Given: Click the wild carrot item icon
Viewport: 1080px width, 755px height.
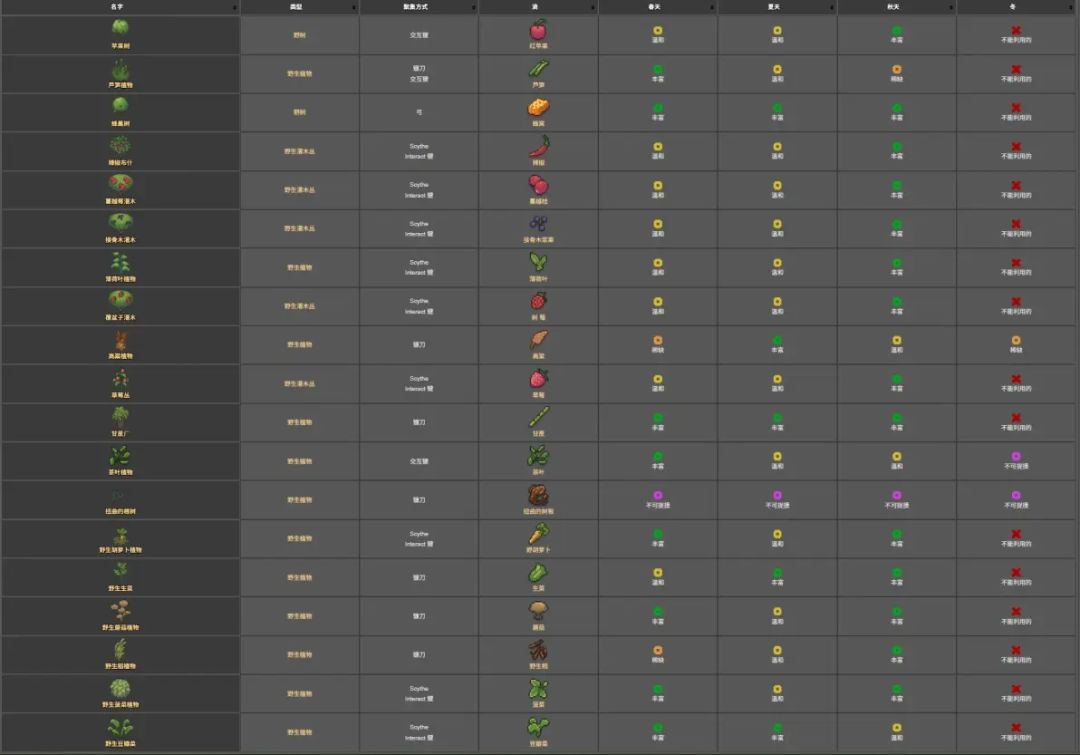Looking at the screenshot, I should pos(538,534).
